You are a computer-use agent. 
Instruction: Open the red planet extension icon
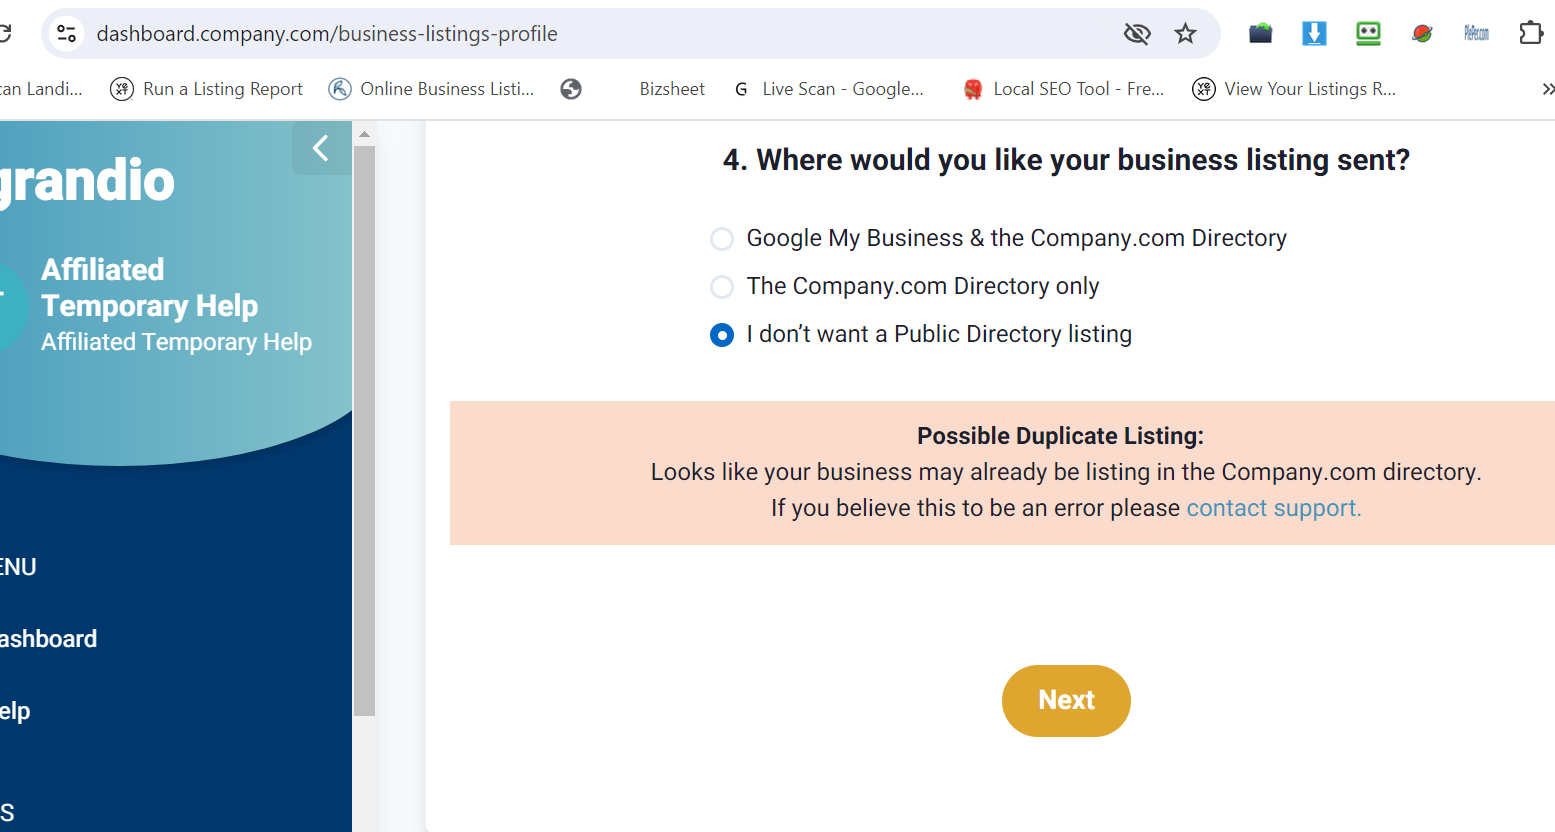[x=1422, y=34]
